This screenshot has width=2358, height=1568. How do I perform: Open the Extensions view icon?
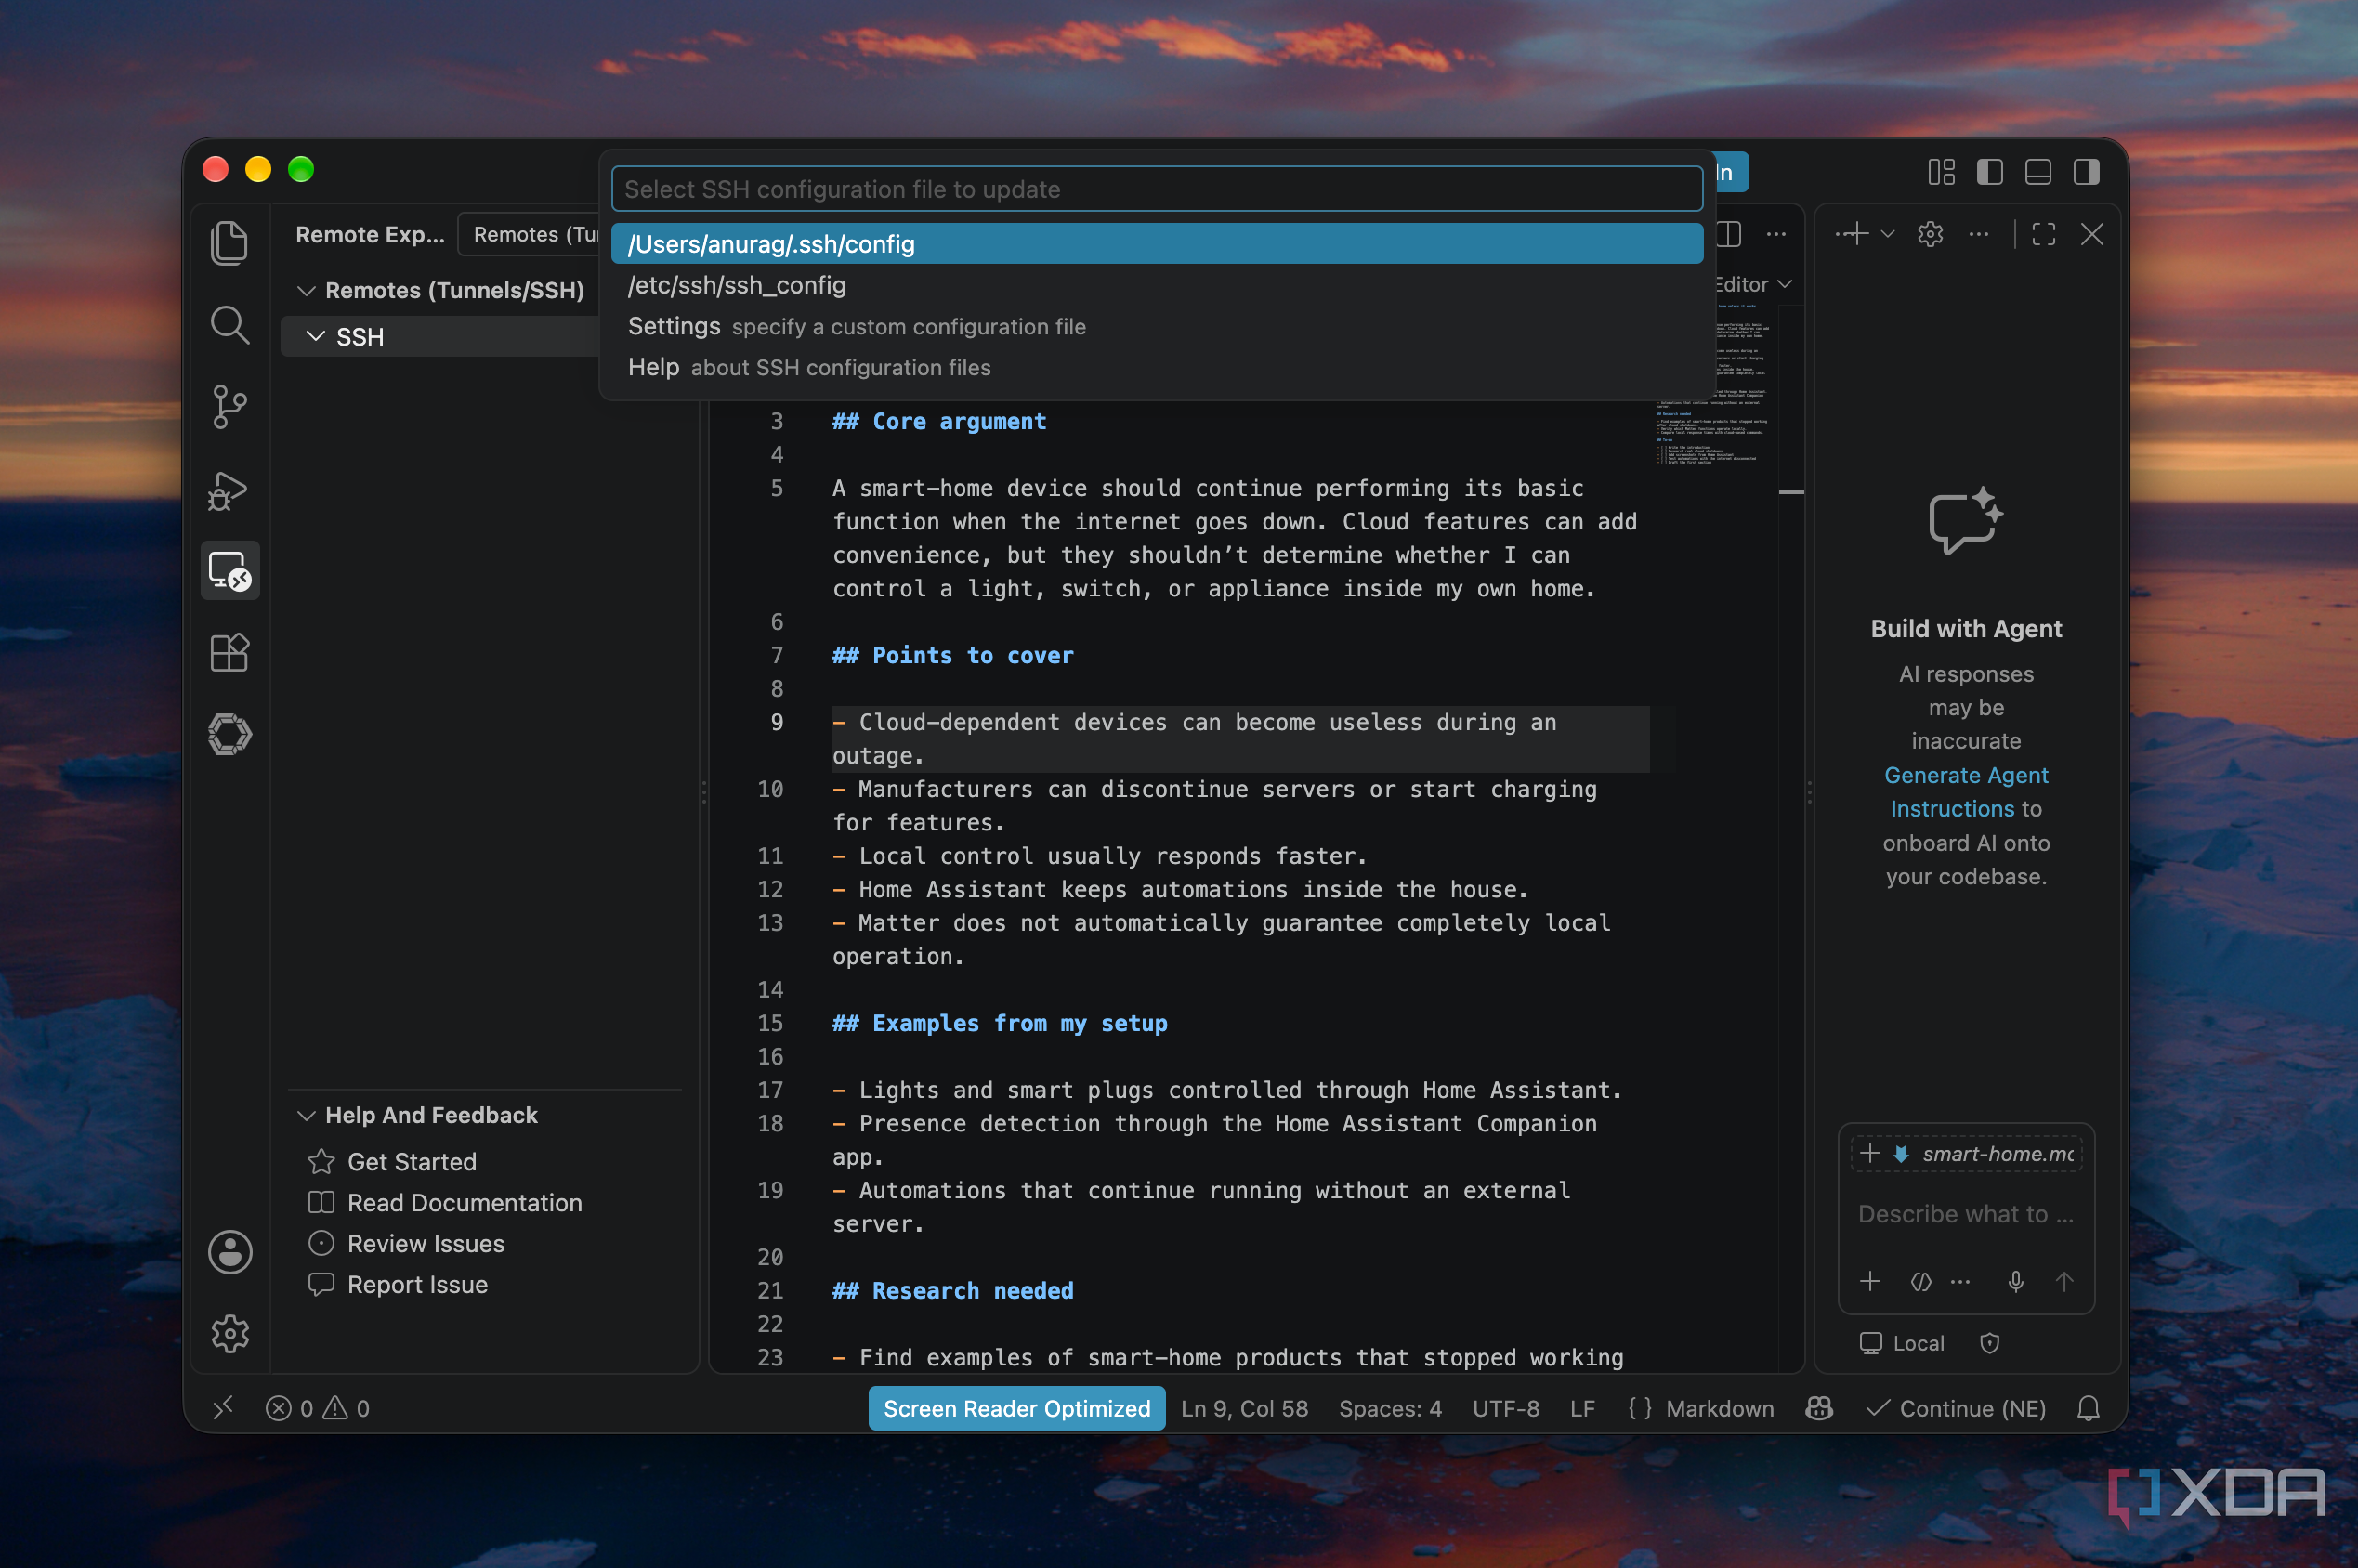pos(230,653)
